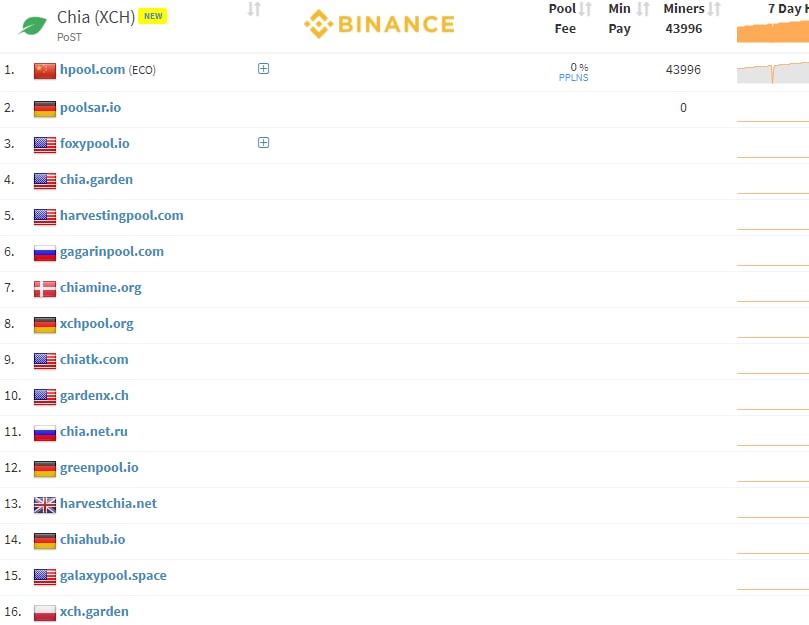Go to the greenpool.io pool link

tap(99, 467)
